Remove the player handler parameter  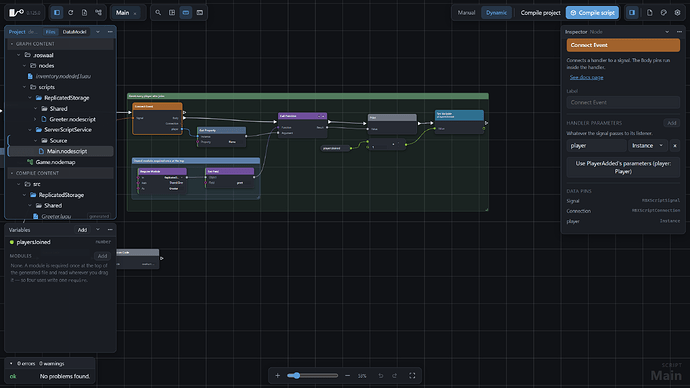tap(675, 146)
